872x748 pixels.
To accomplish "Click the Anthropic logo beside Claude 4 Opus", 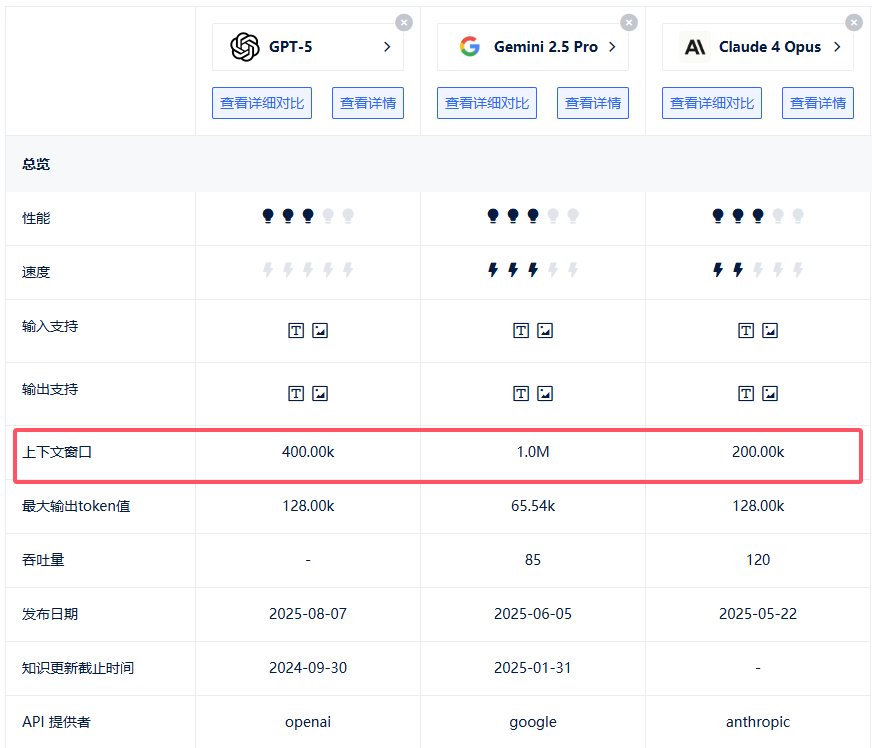I will coord(695,47).
